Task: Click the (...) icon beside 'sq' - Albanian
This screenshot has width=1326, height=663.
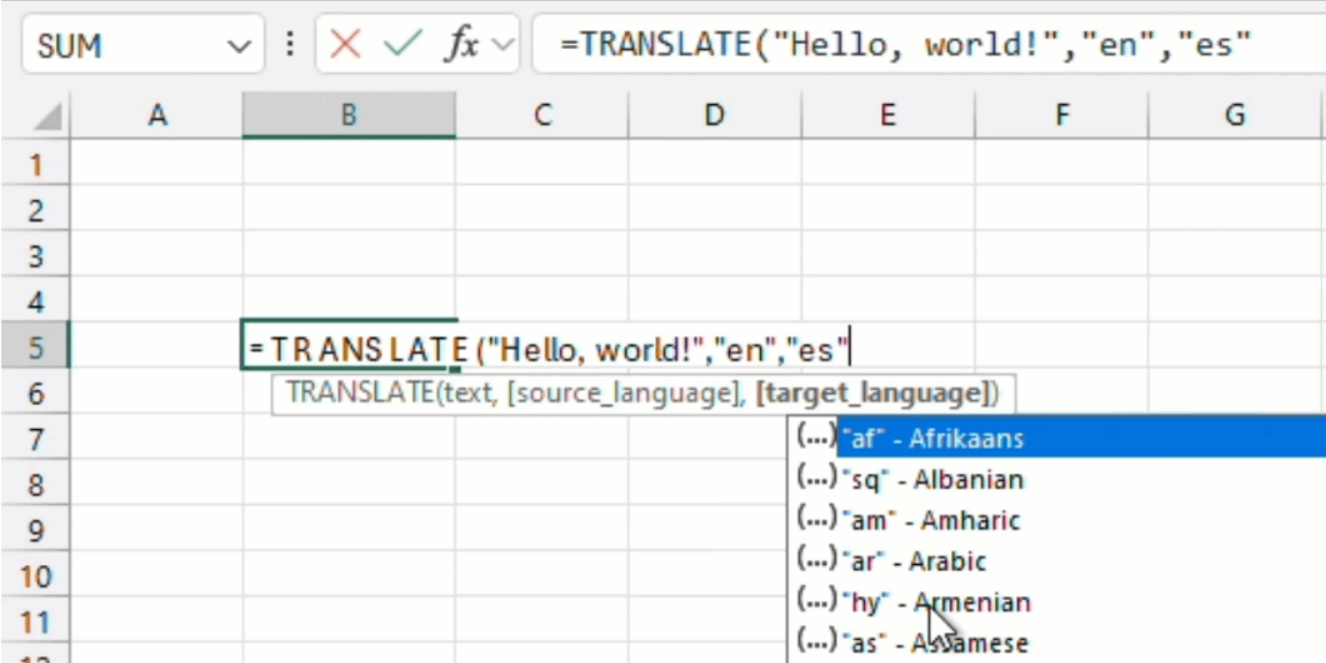Action: pyautogui.click(x=817, y=479)
